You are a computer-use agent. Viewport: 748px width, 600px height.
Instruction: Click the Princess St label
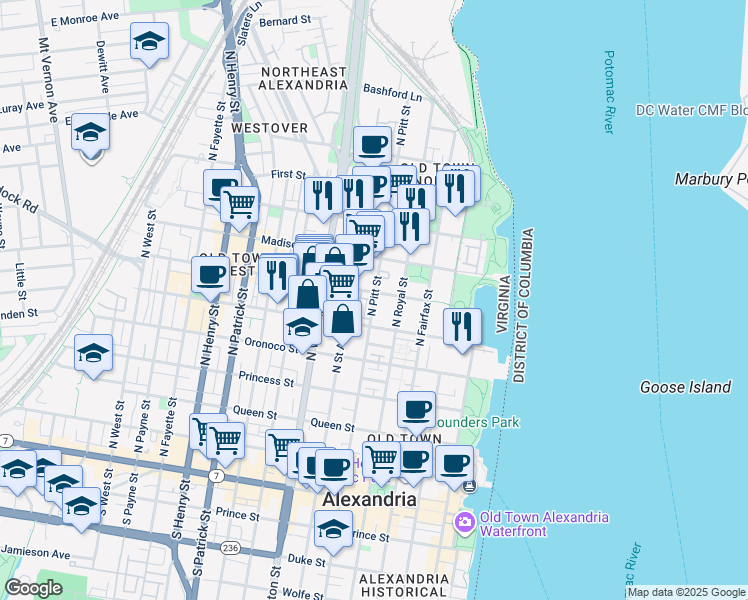coord(266,379)
